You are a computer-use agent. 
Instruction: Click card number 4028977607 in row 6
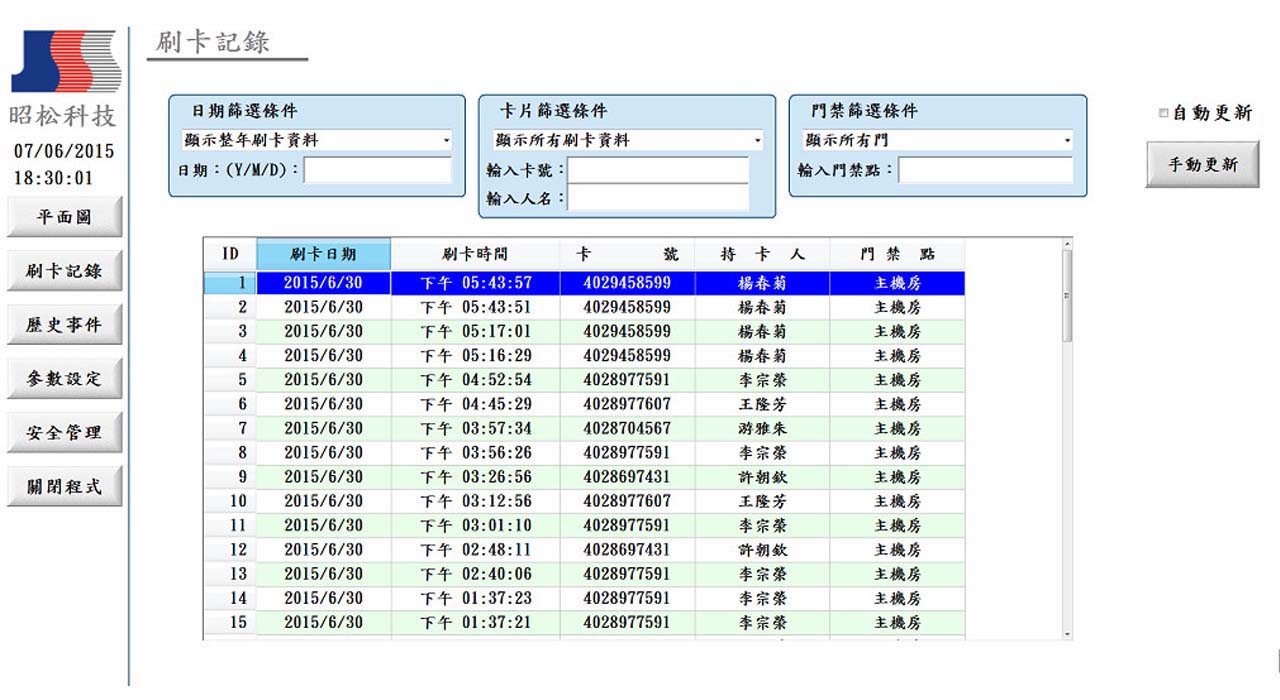click(x=627, y=404)
